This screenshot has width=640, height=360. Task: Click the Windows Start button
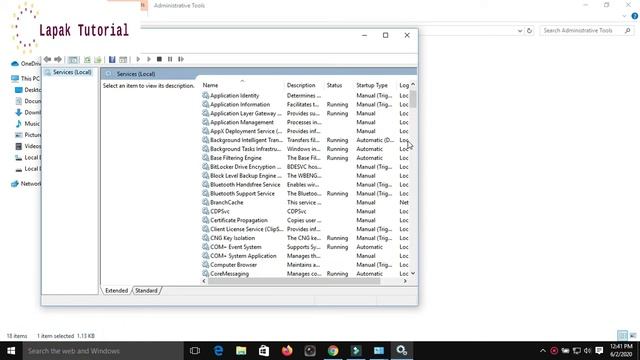tap(11, 351)
